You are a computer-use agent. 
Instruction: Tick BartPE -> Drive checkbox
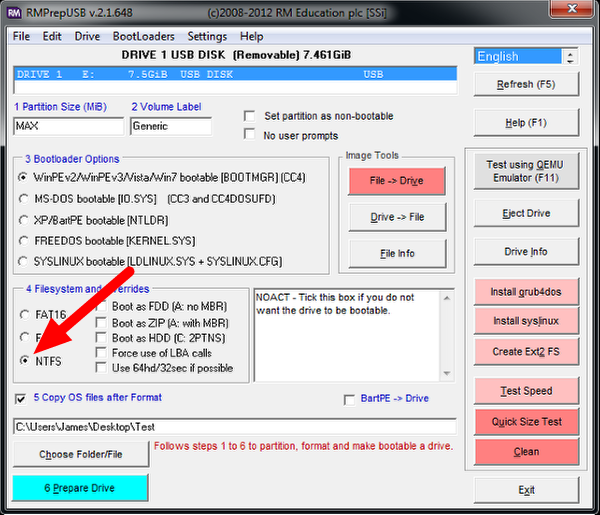pos(349,400)
